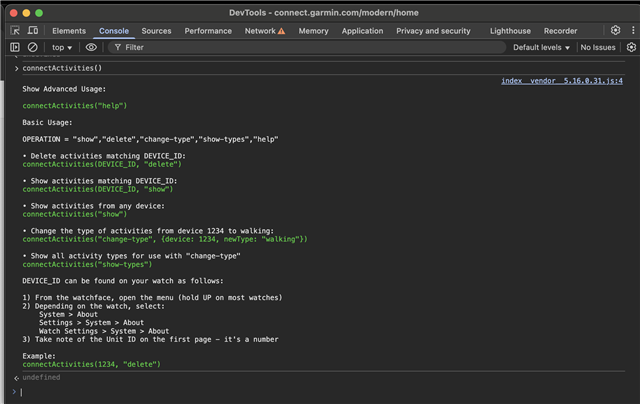640x404 pixels.
Task: Click the red close window button
Action: coord(13,13)
